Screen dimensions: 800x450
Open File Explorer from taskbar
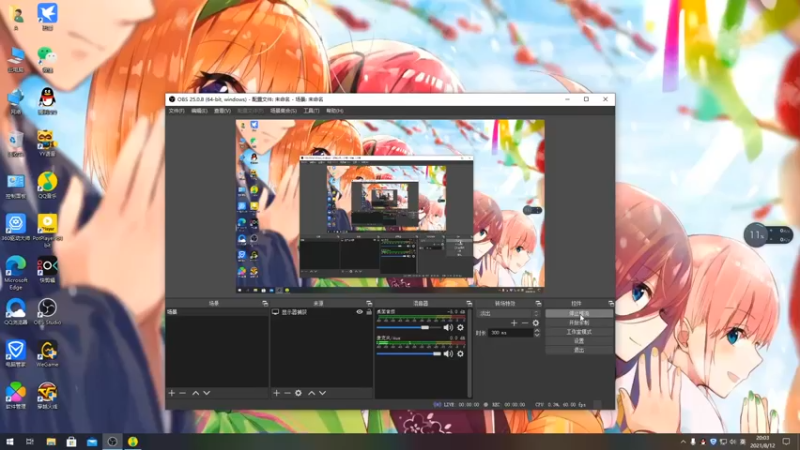pyautogui.click(x=51, y=441)
